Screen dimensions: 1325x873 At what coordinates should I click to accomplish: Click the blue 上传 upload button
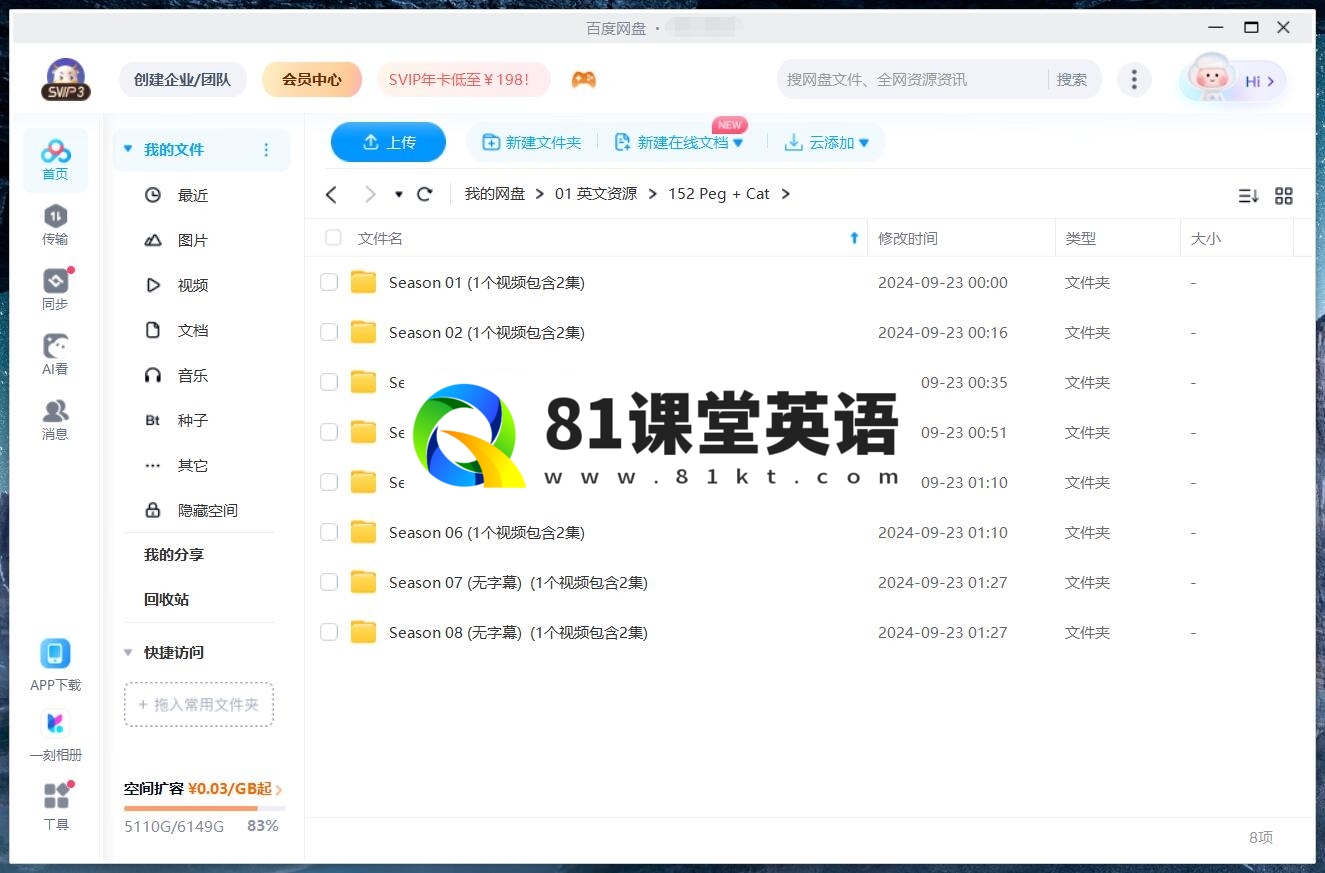click(388, 143)
